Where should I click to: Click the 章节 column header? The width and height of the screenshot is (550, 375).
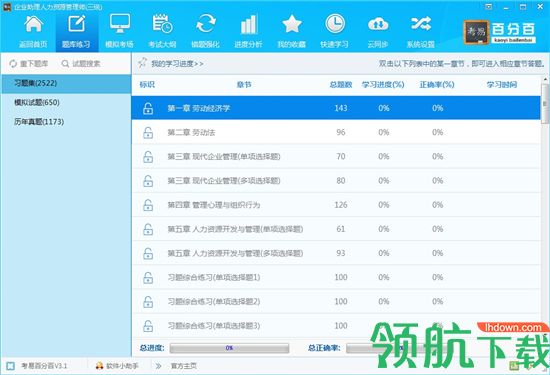pos(244,85)
